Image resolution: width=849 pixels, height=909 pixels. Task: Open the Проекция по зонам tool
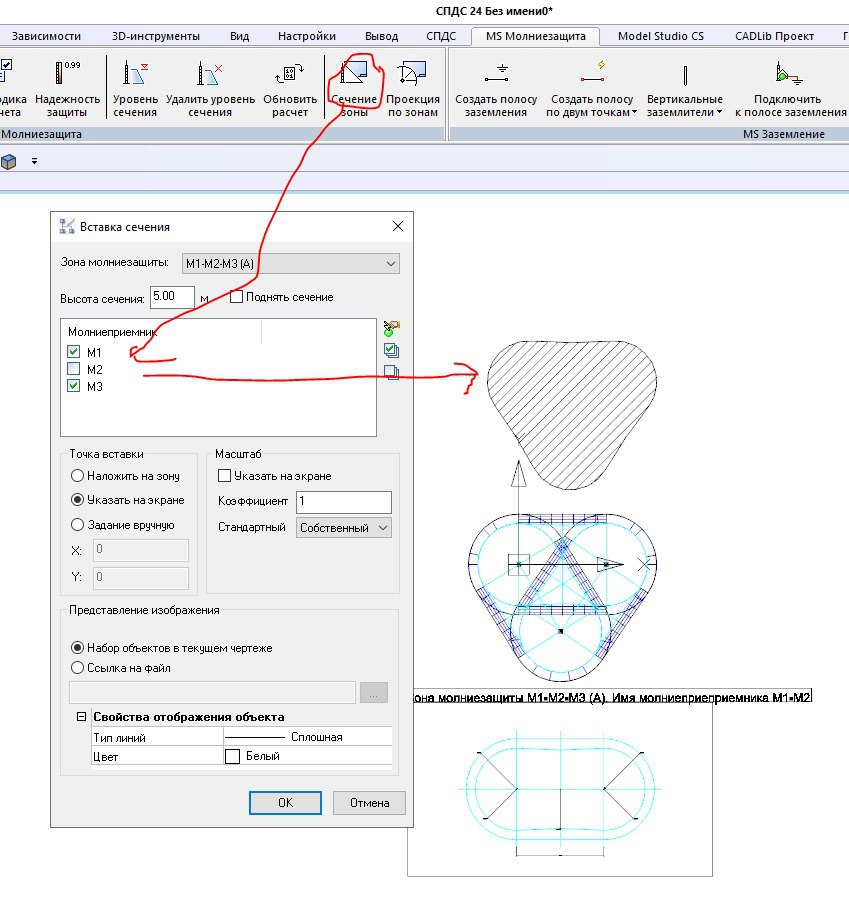pyautogui.click(x=412, y=75)
